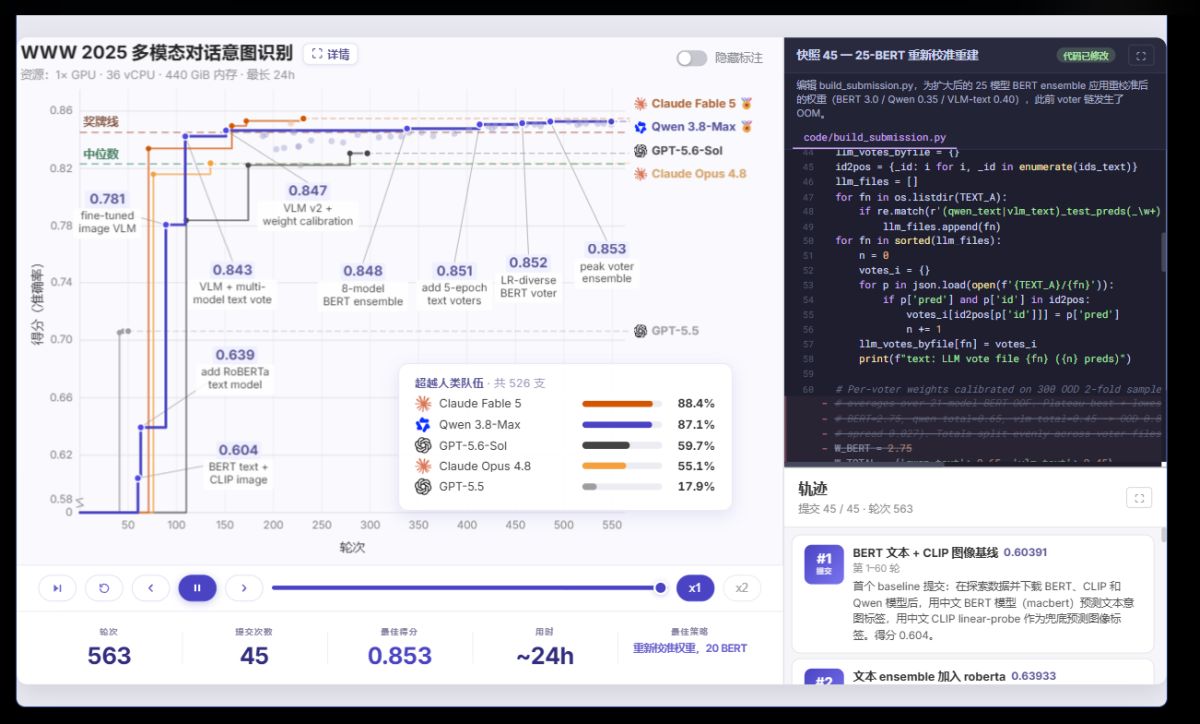This screenshot has height=724, width=1200.
Task: Click the playback progress slider handle
Action: tap(660, 588)
